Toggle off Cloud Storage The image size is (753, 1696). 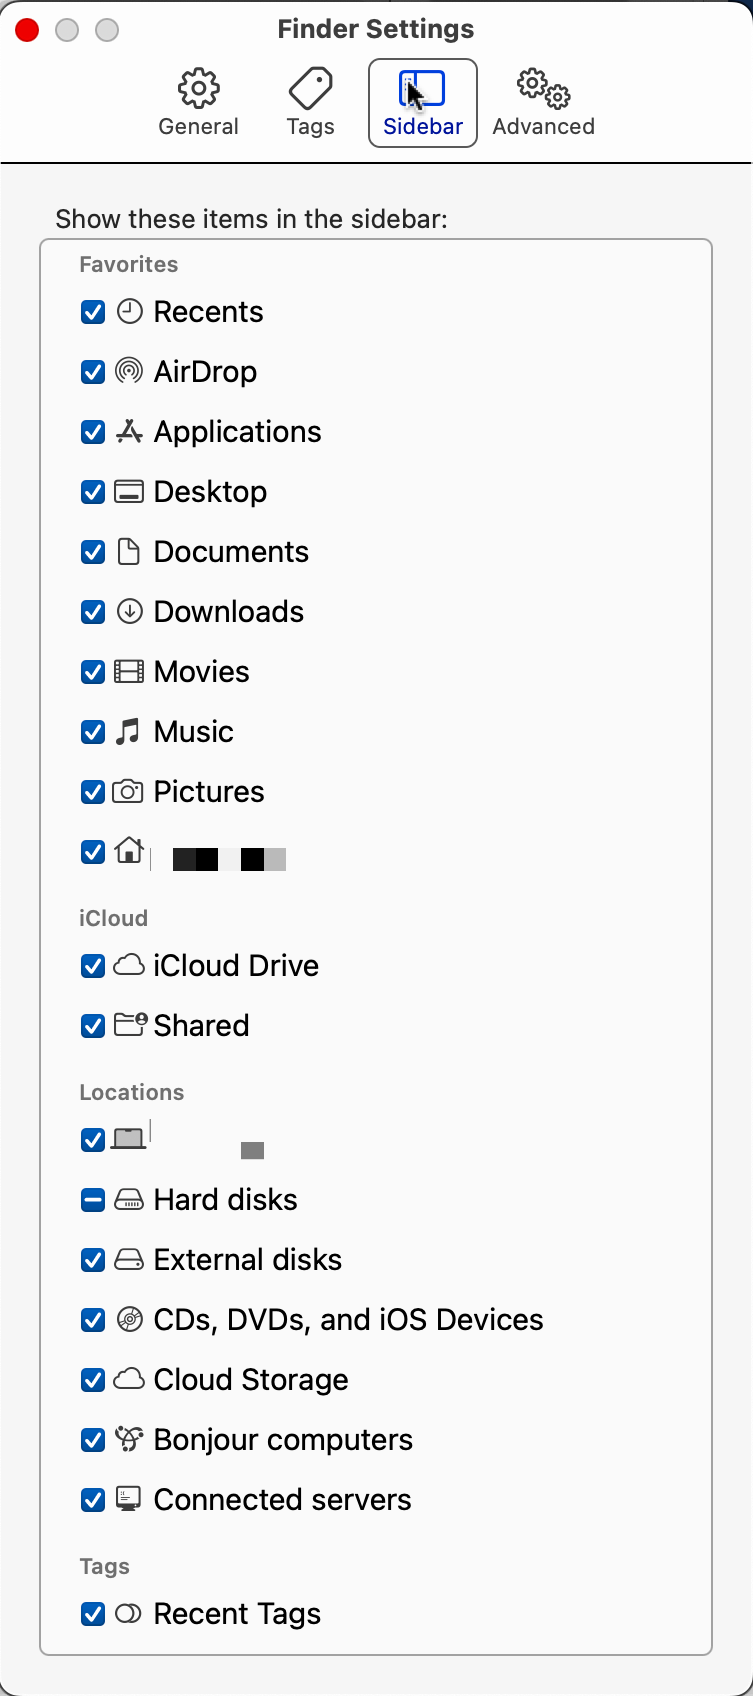(x=92, y=1379)
